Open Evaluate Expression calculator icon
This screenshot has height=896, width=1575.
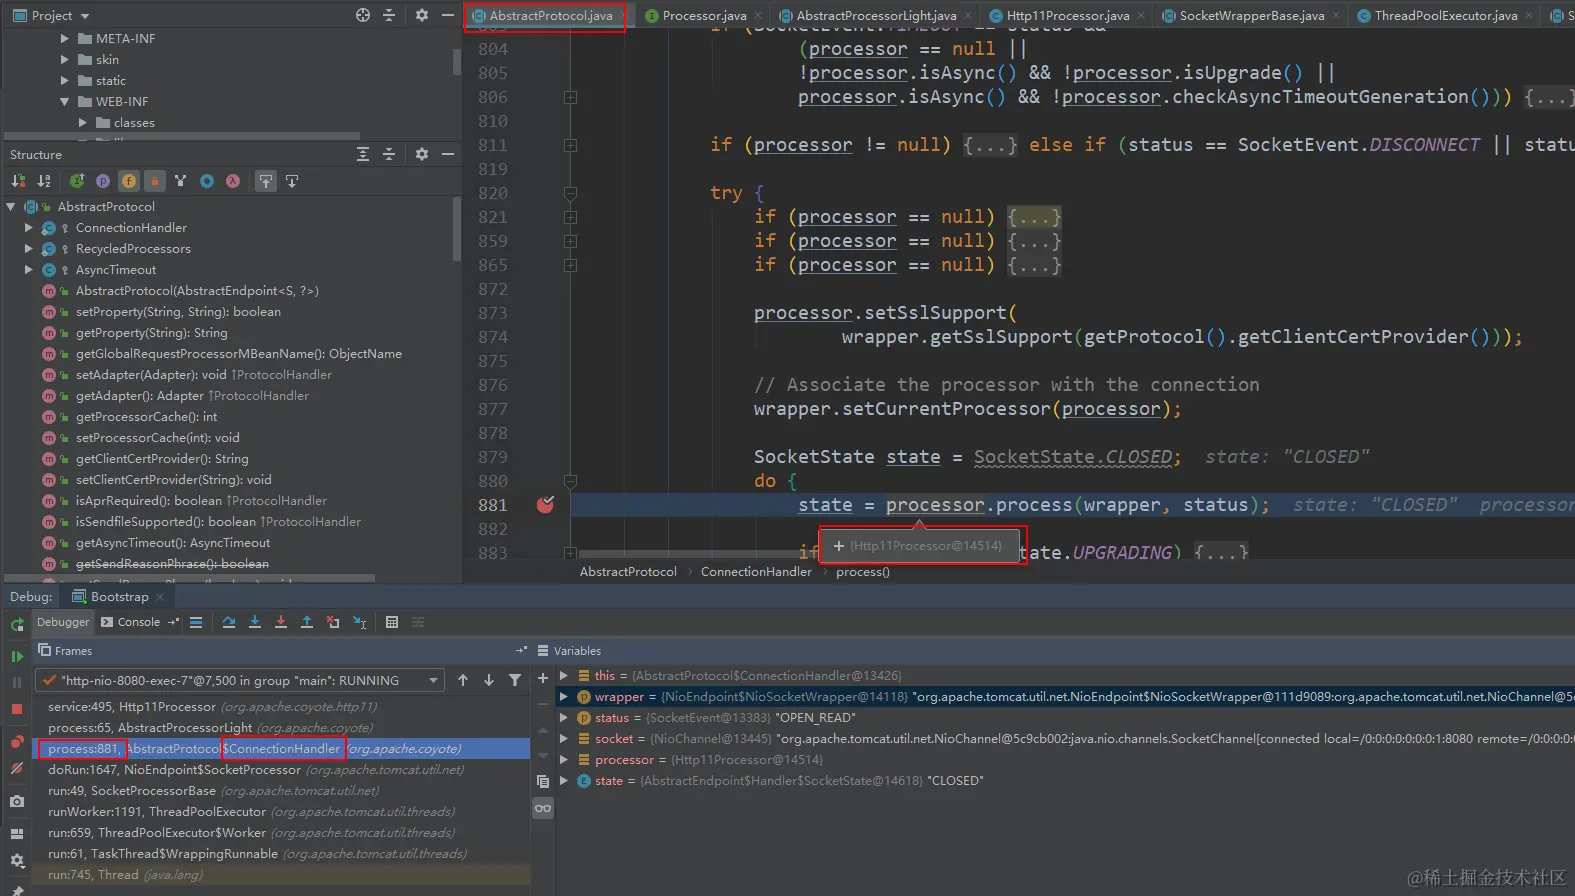[392, 622]
